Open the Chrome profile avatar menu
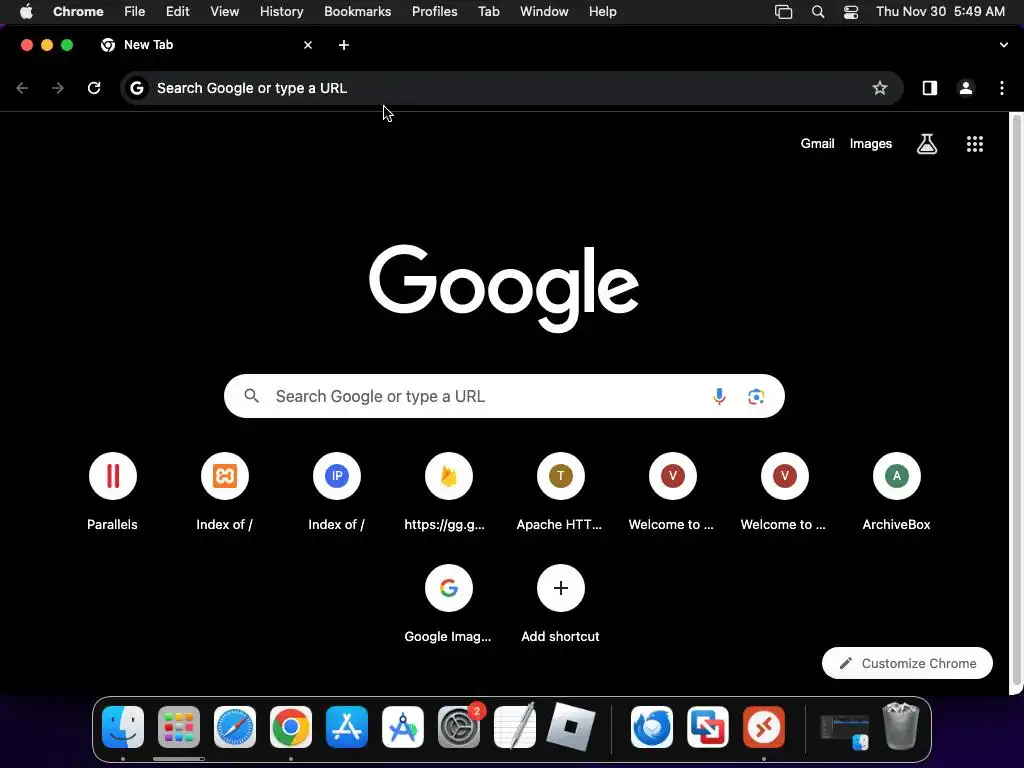1024x768 pixels. (x=966, y=88)
